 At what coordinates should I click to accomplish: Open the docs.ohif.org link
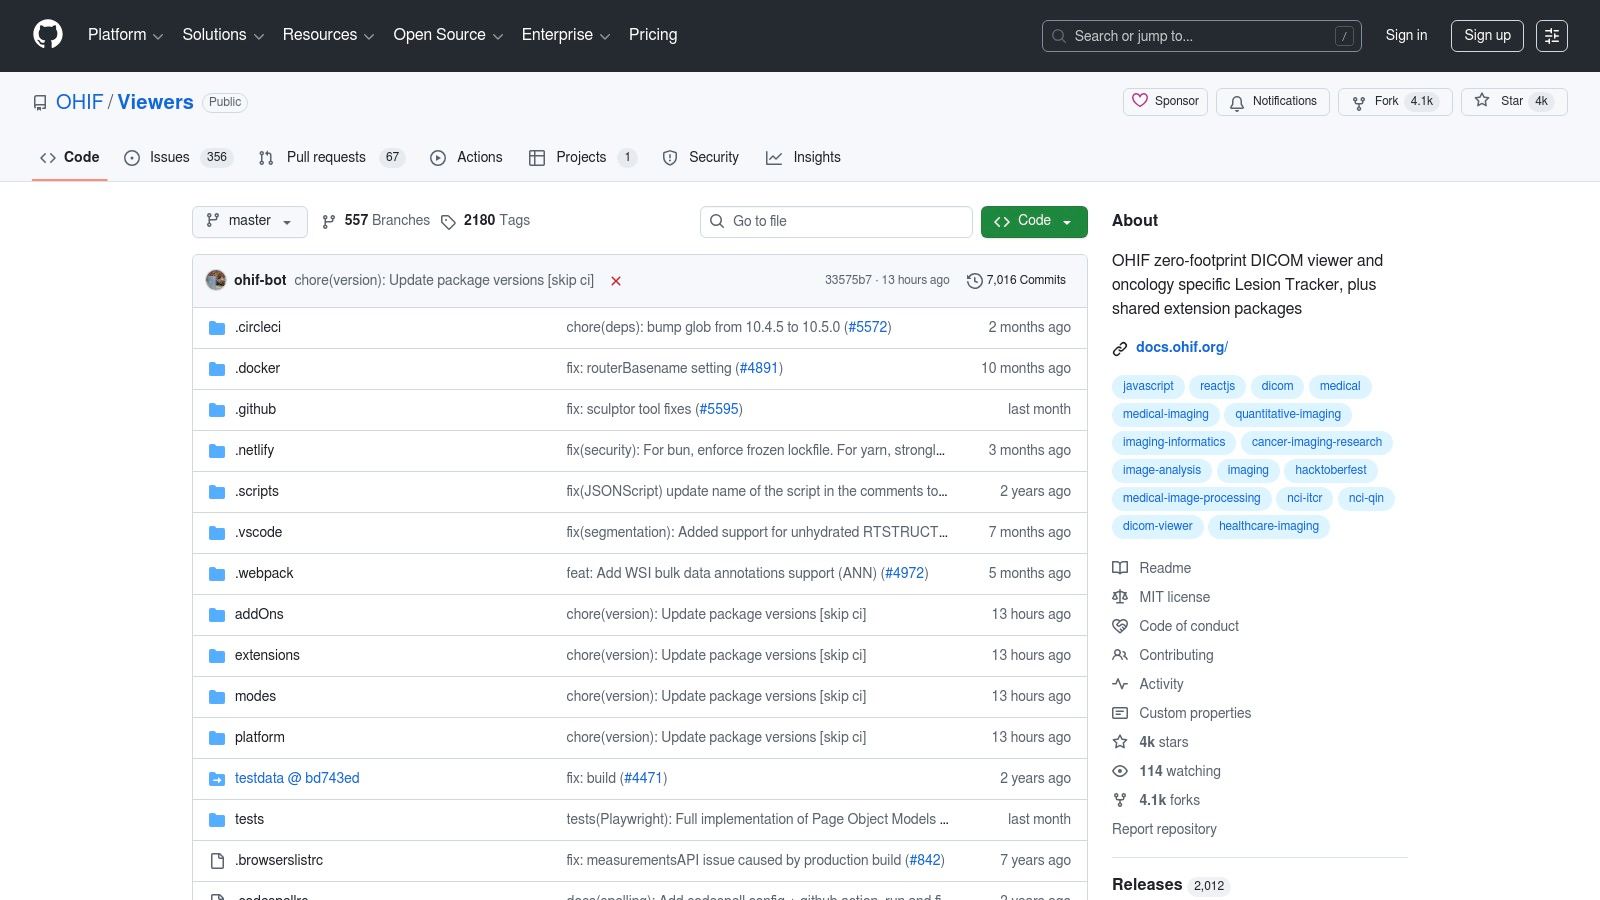tap(1180, 347)
